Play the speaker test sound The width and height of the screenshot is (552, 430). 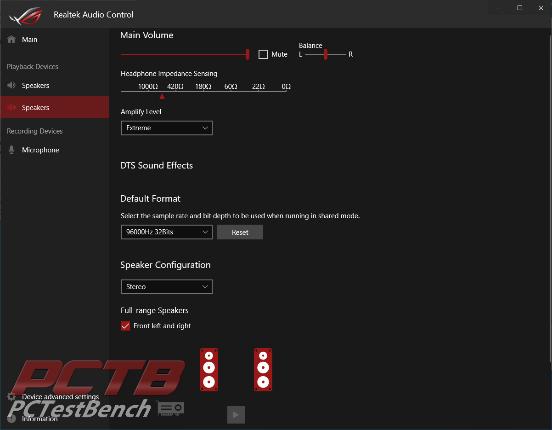tap(236, 415)
